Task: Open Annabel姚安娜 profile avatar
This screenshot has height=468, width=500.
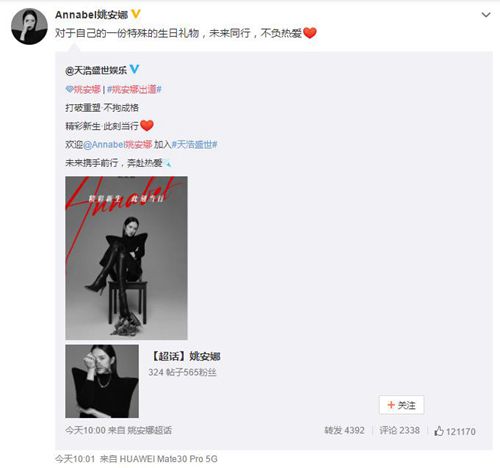Action: [29, 26]
